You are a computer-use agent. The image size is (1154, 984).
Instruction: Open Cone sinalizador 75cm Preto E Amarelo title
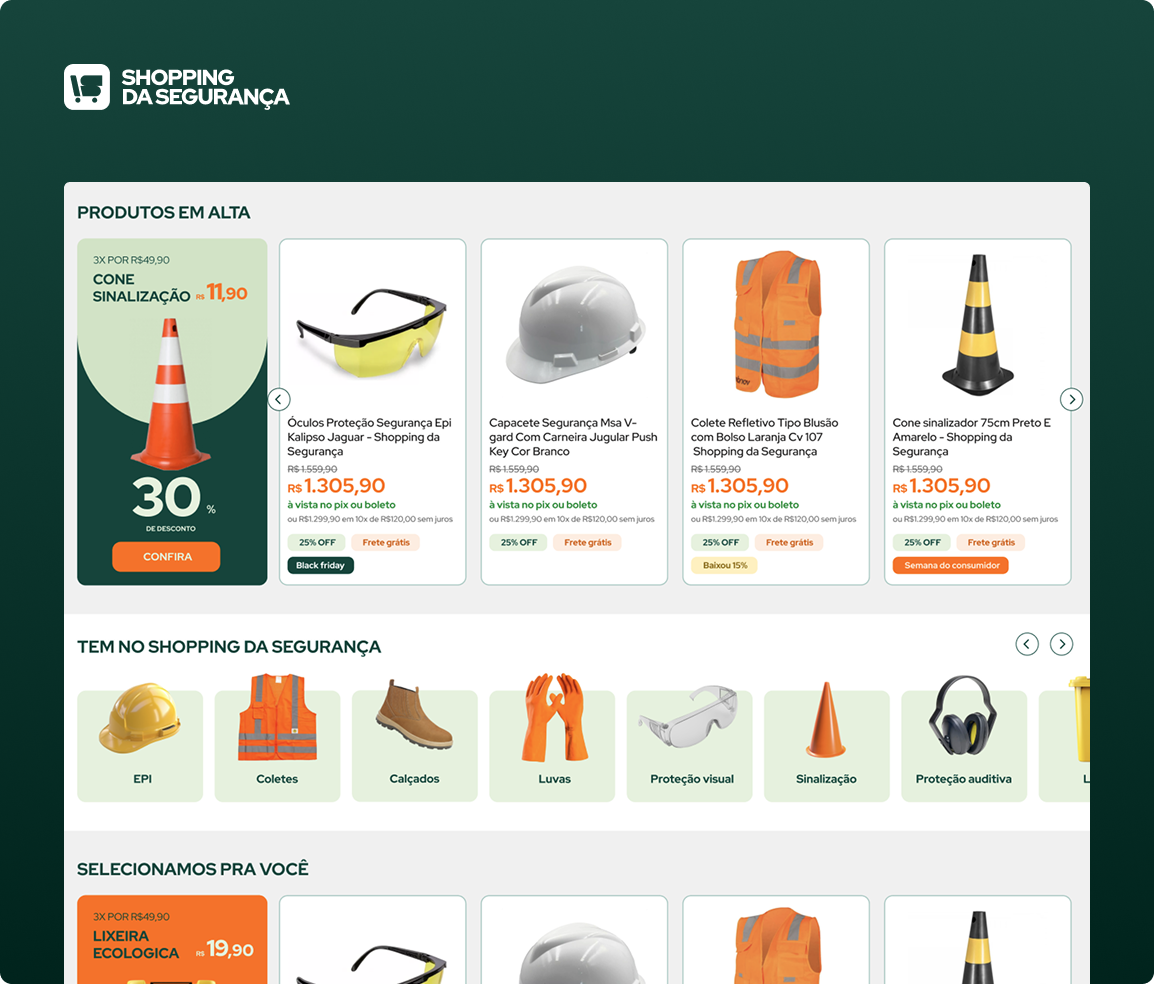pos(971,437)
